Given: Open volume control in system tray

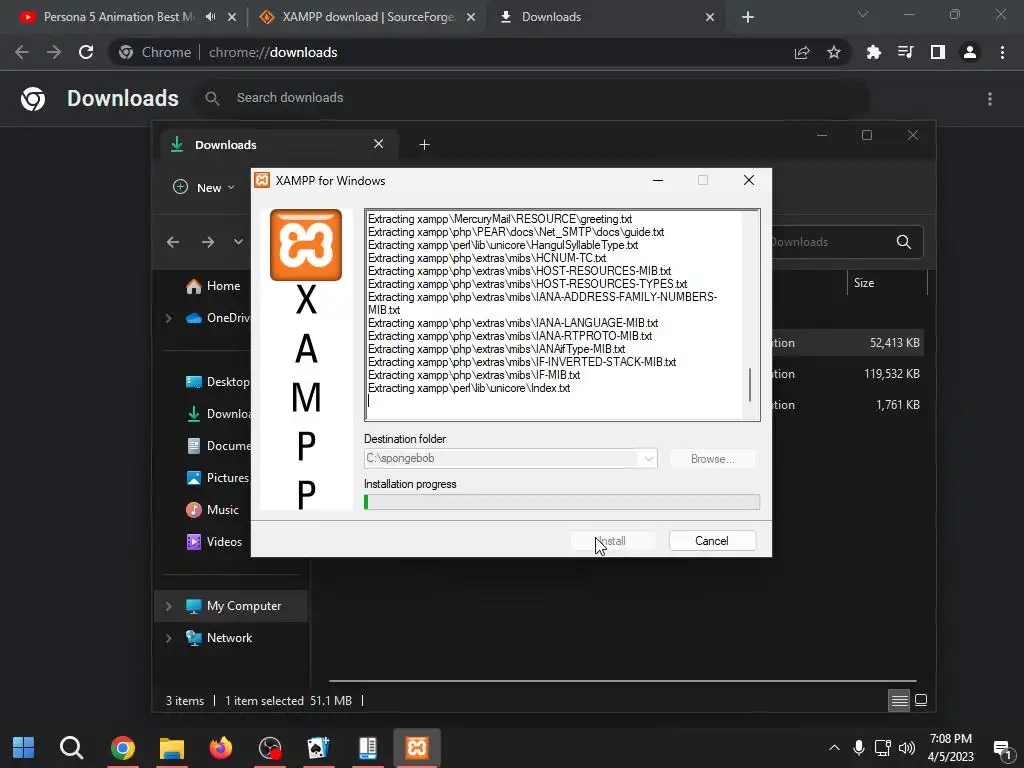Looking at the screenshot, I should click(x=907, y=748).
